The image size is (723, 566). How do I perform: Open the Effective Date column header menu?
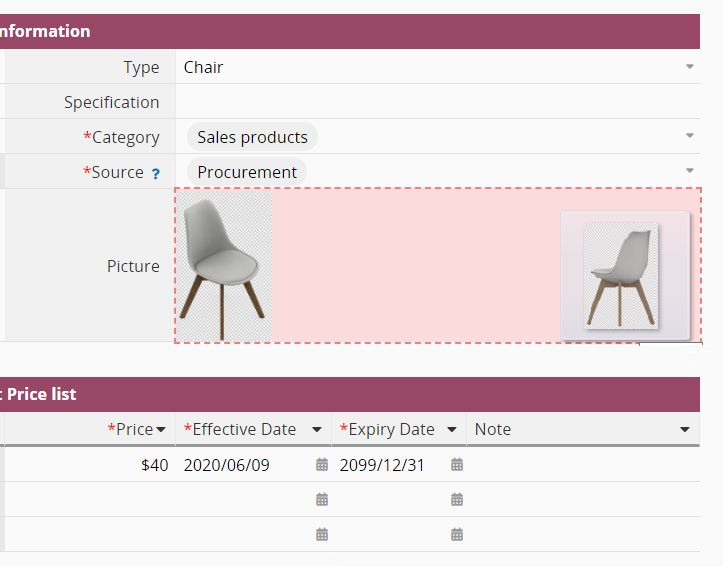click(317, 430)
